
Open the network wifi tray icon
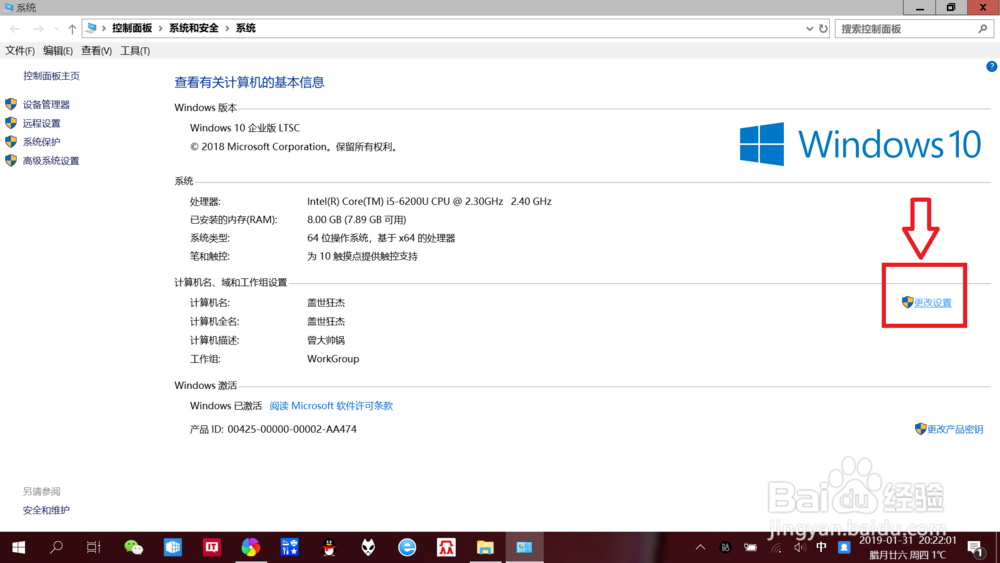click(776, 547)
